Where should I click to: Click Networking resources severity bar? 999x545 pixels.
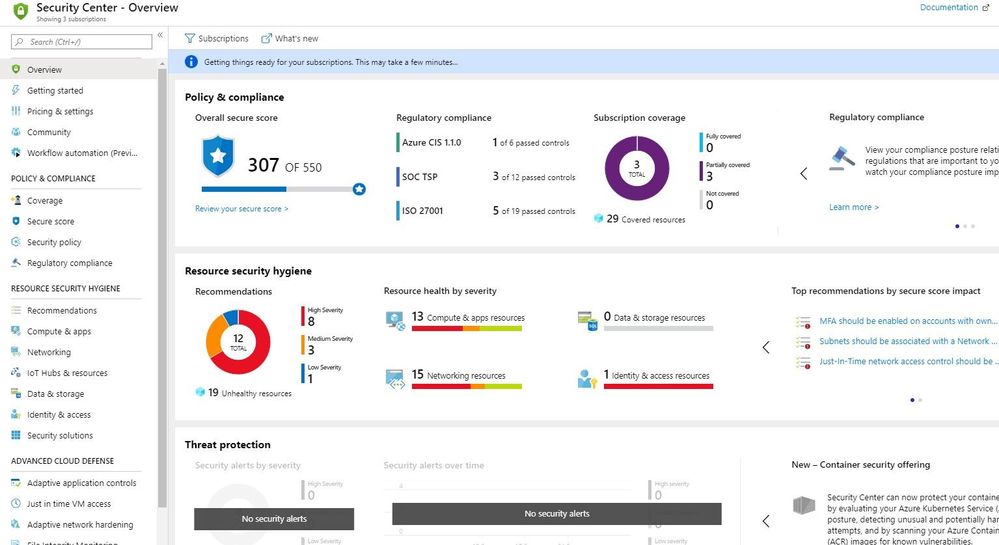pyautogui.click(x=466, y=386)
